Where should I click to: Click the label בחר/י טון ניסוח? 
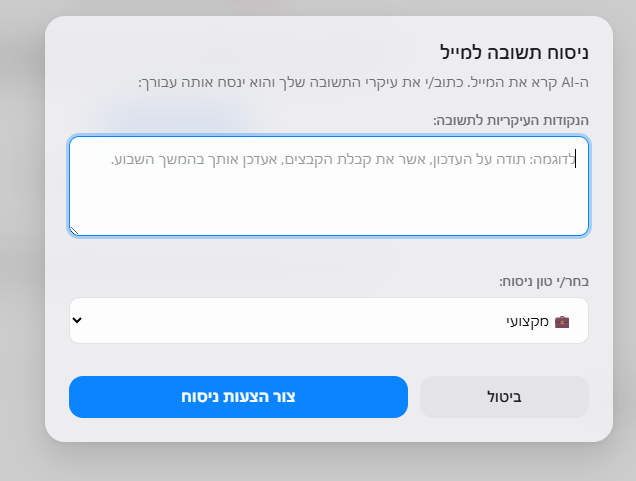[544, 281]
